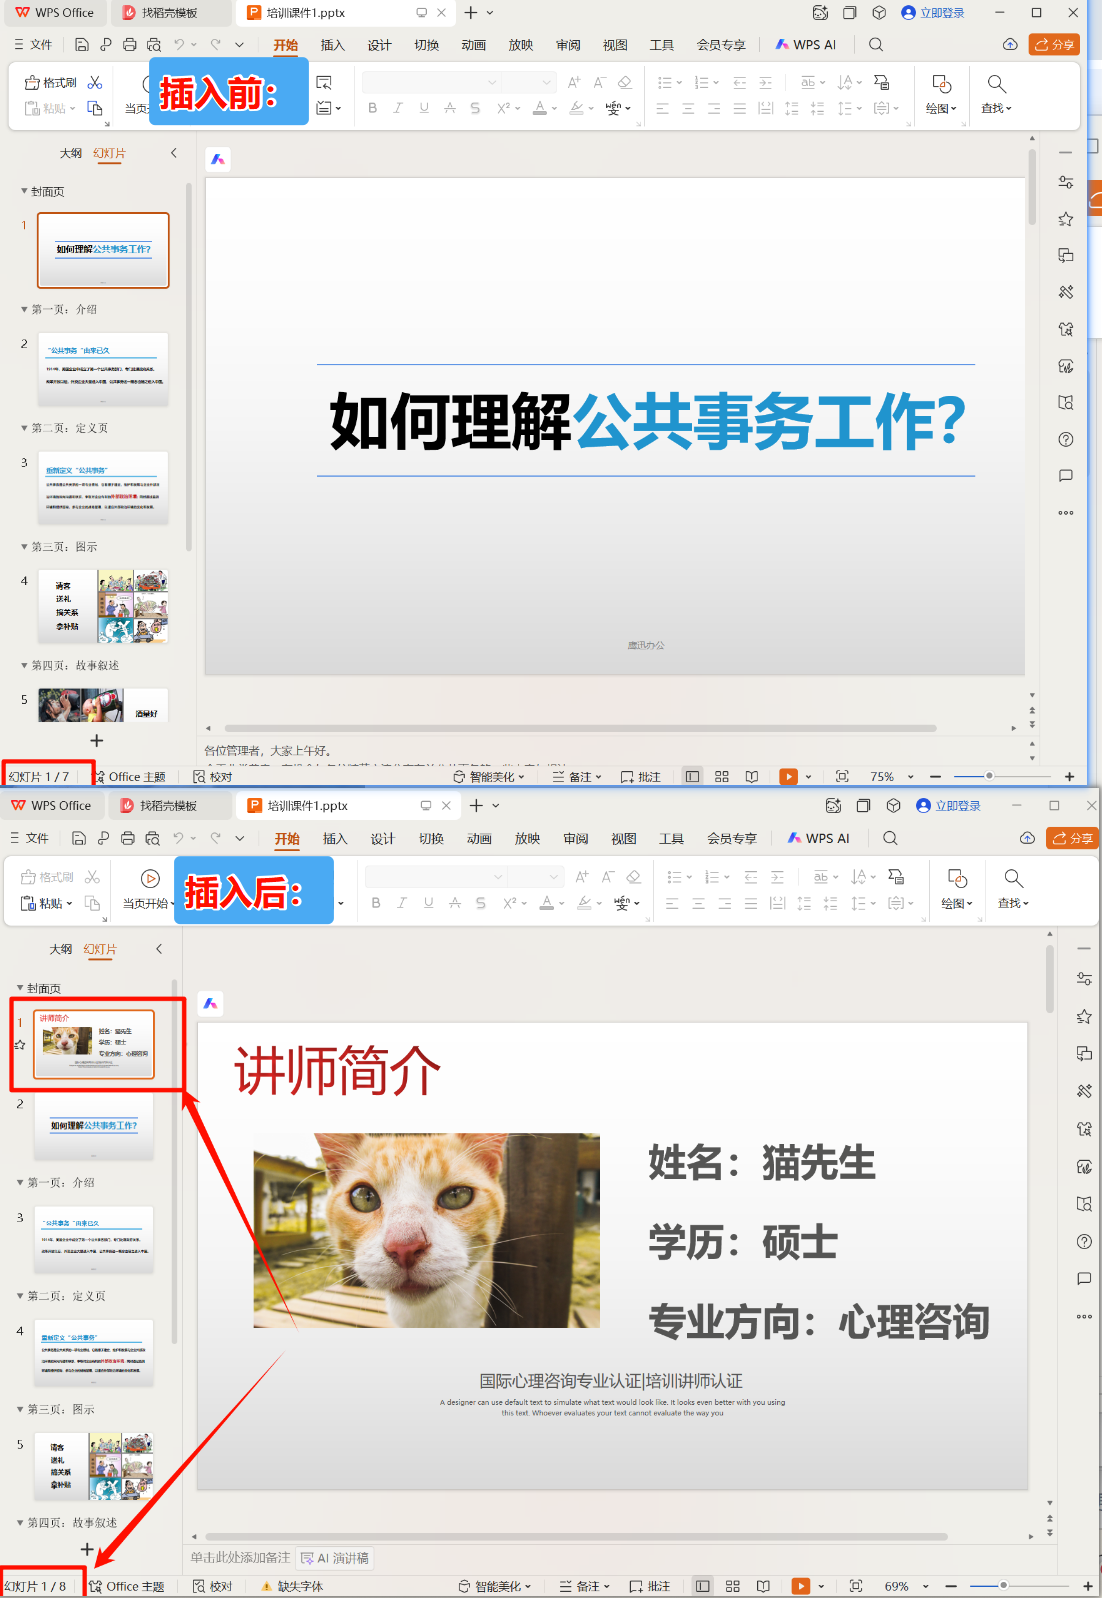Click the format painter (格式刷) in the upper window
The image size is (1102, 1598).
50,83
